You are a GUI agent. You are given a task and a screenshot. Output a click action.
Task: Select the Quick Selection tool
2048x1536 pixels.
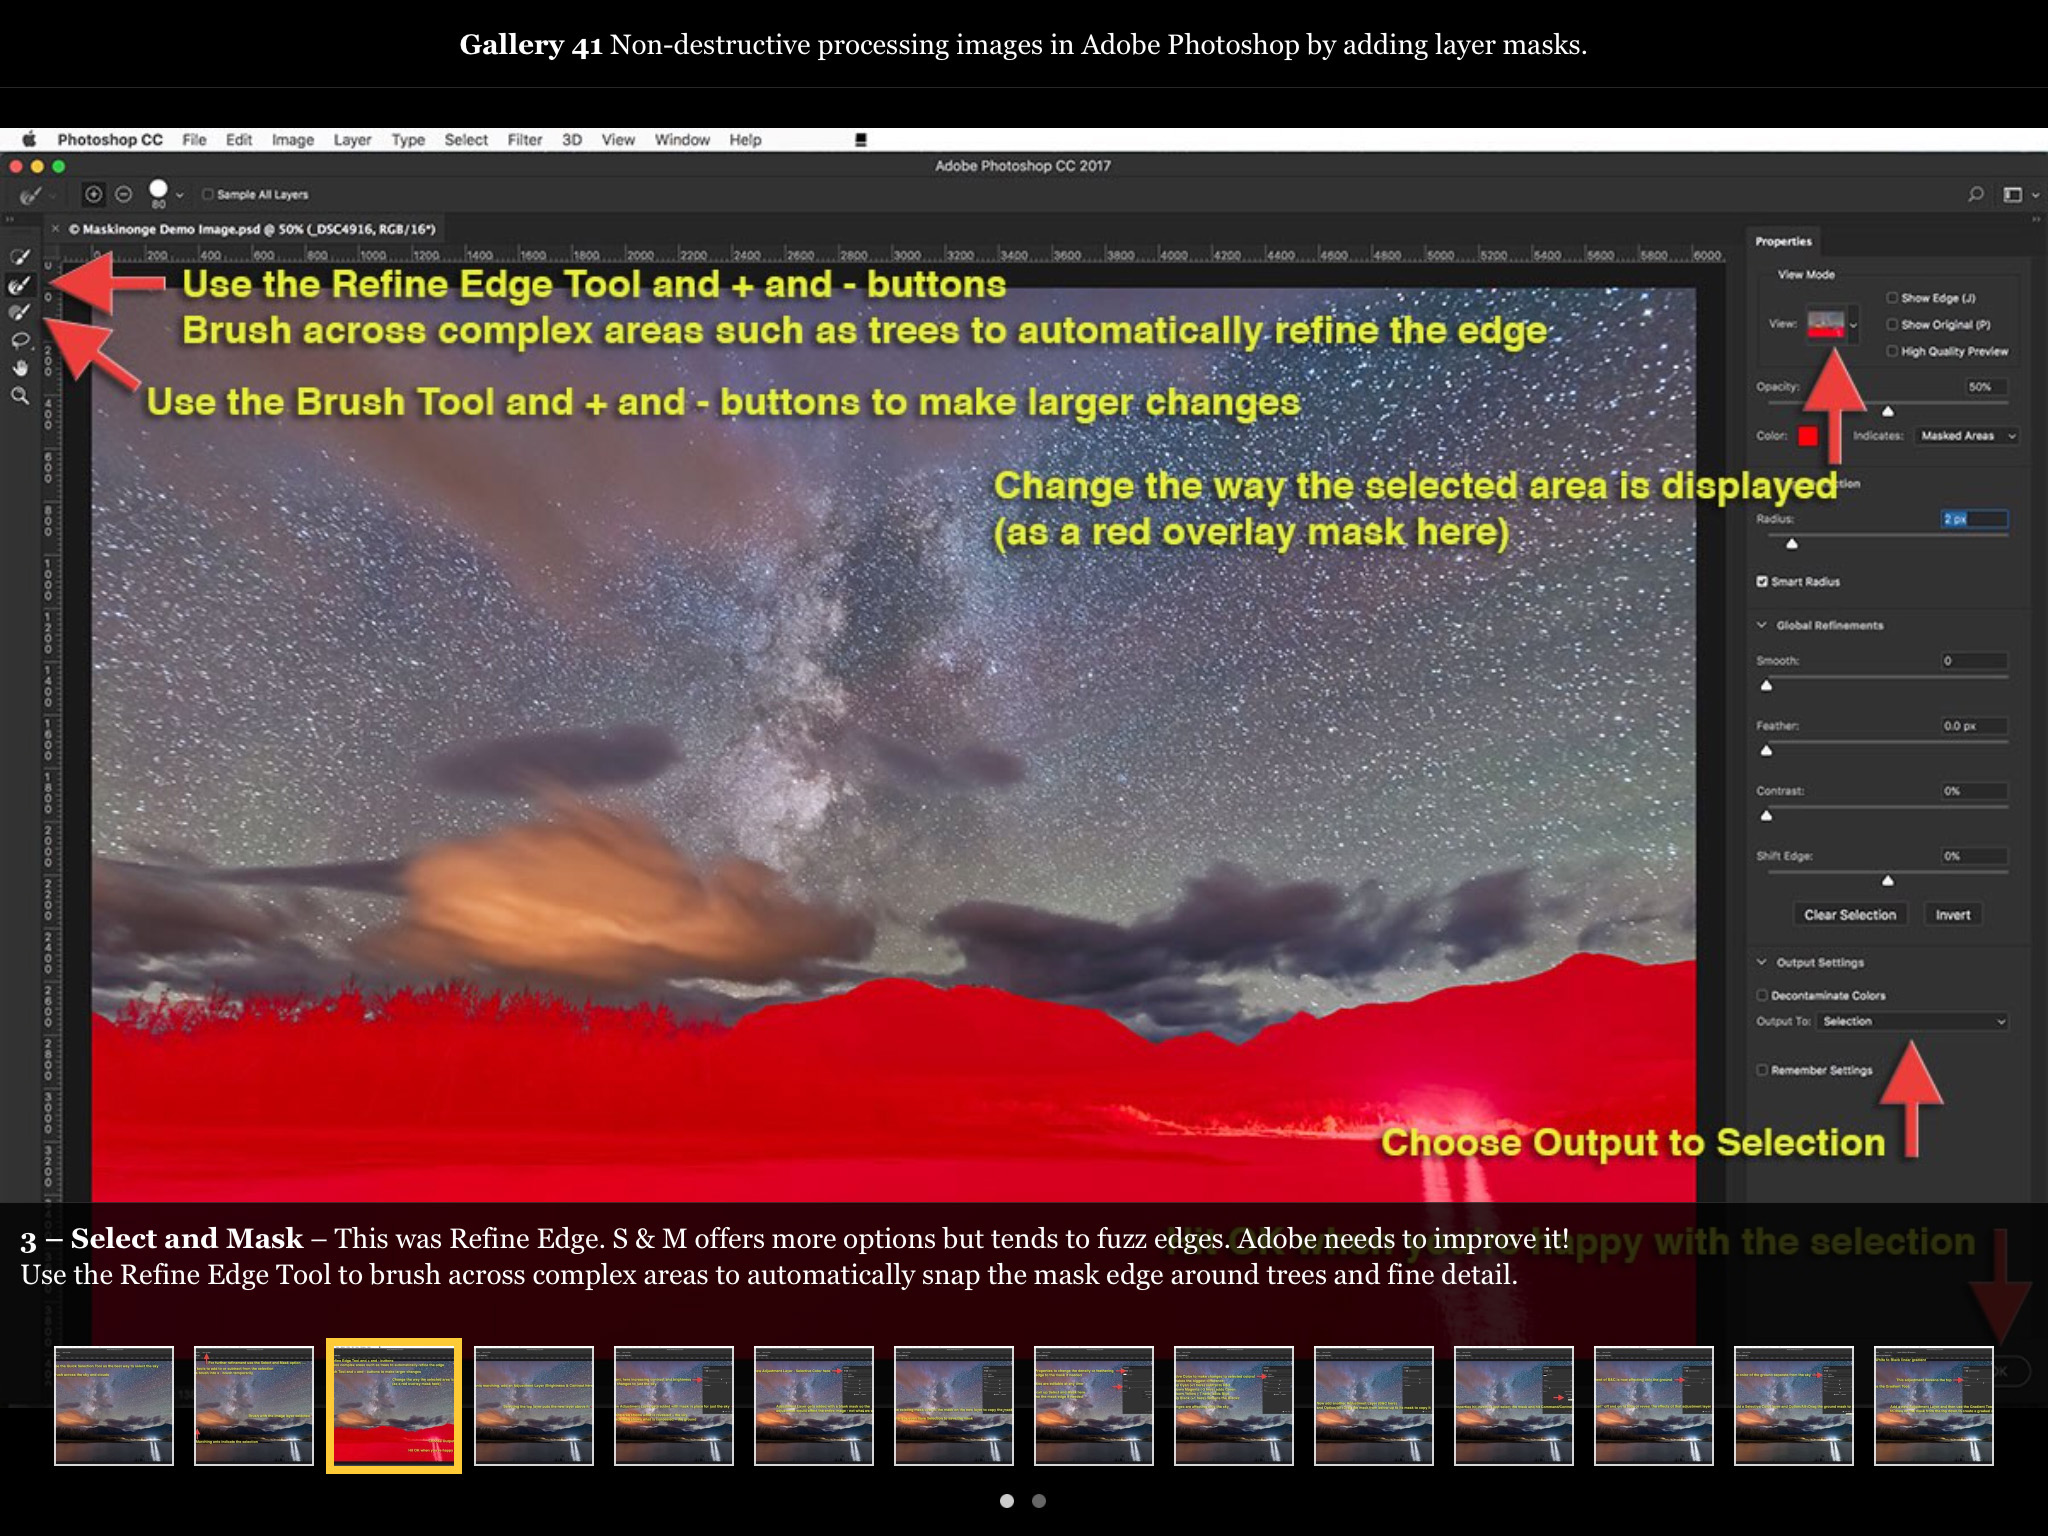pyautogui.click(x=20, y=257)
